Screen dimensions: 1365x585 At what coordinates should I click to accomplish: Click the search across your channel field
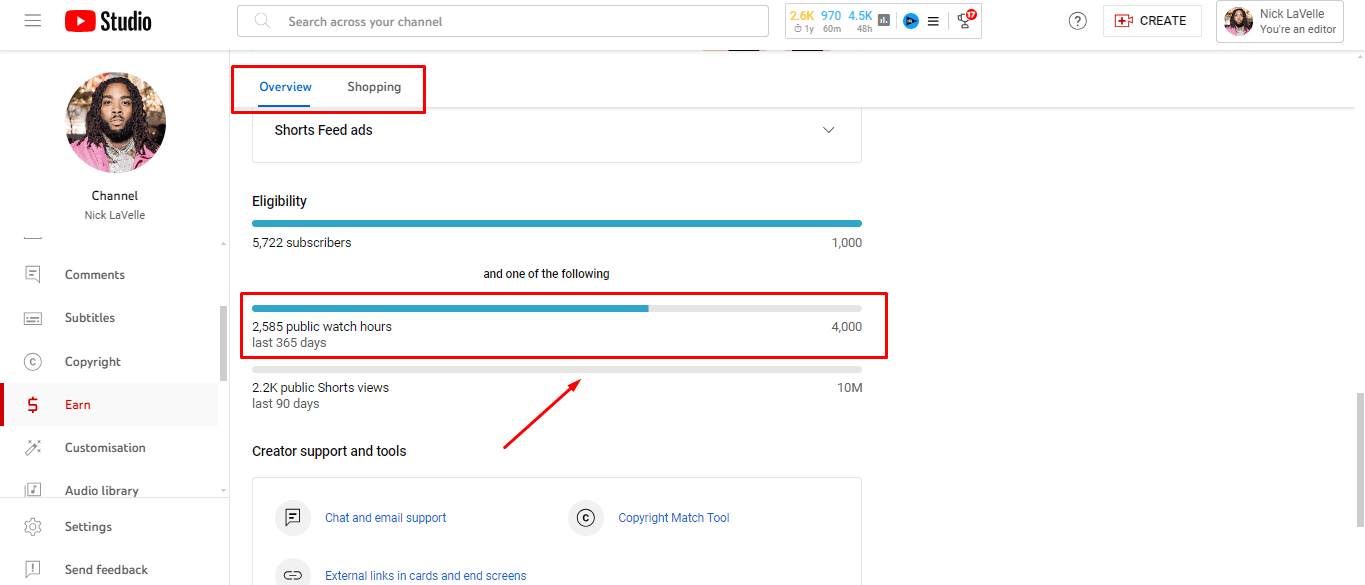(x=503, y=21)
